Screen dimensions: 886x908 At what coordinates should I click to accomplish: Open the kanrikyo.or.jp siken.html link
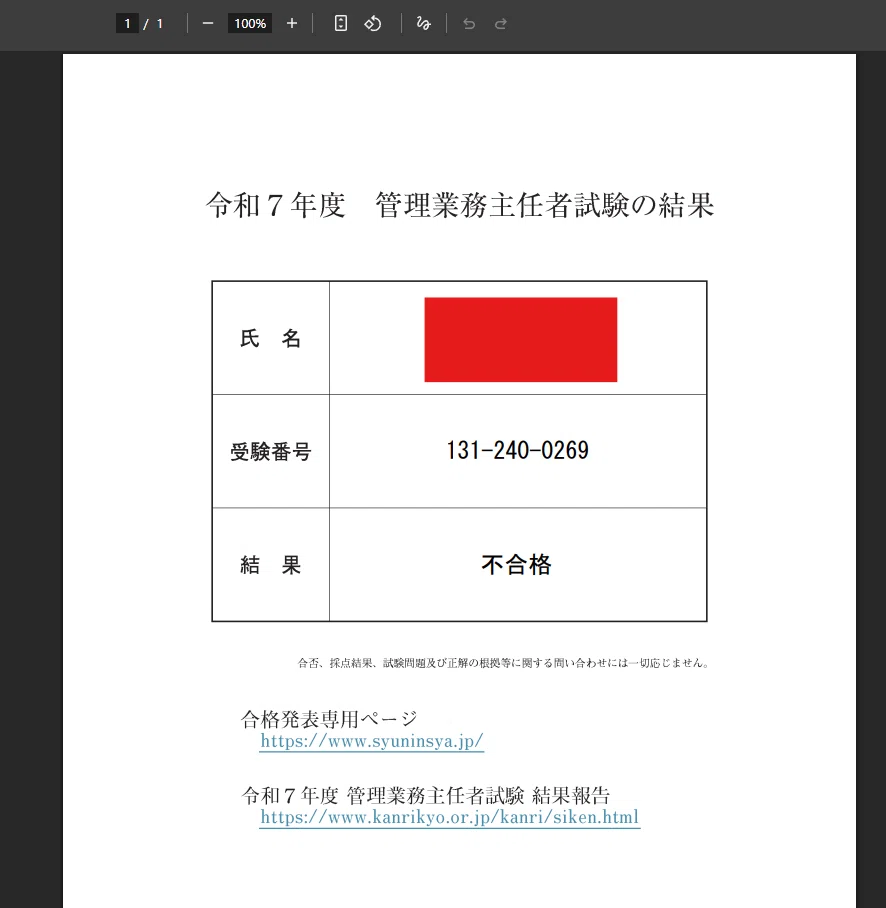449,817
